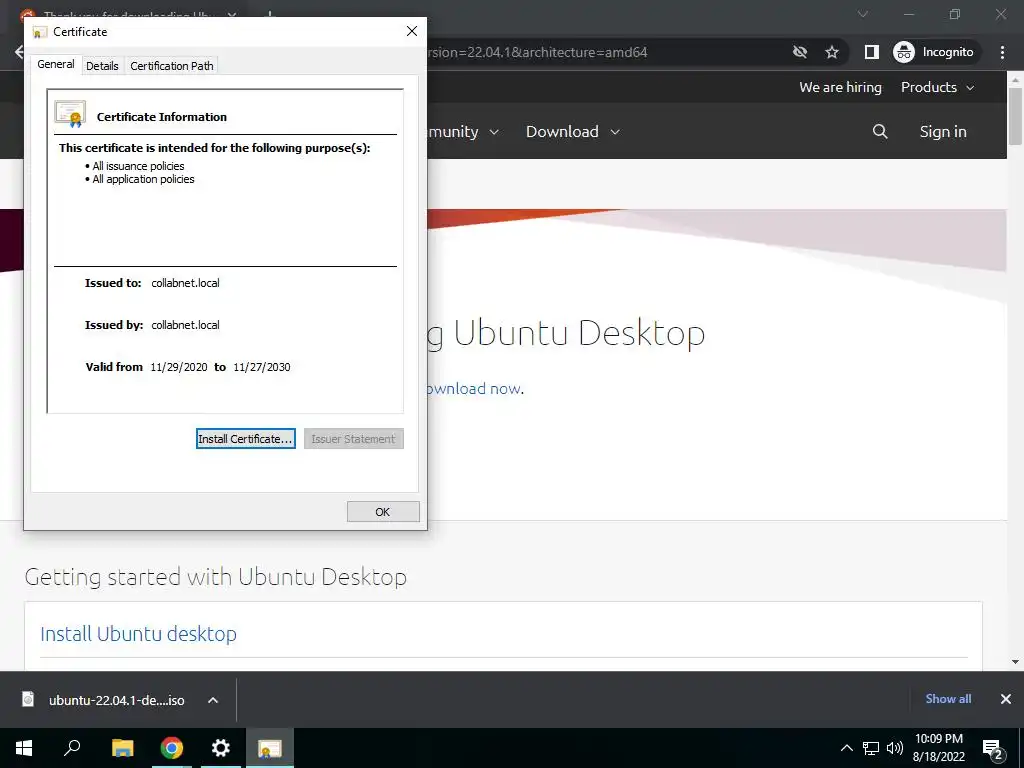Click the Certificate app taskbar icon
This screenshot has width=1024, height=768.
[270, 748]
